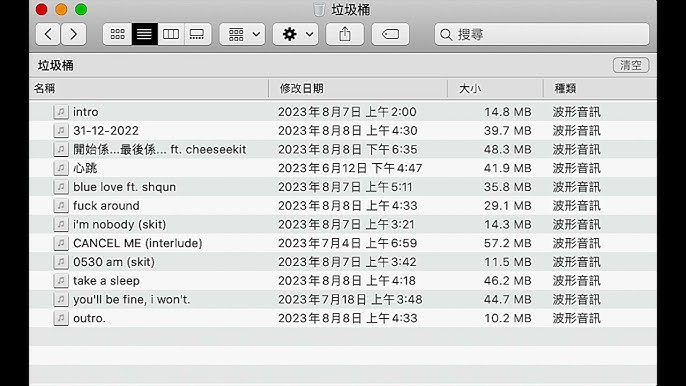Click audio icon of outro.
The width and height of the screenshot is (686, 386).
pyautogui.click(x=61, y=318)
